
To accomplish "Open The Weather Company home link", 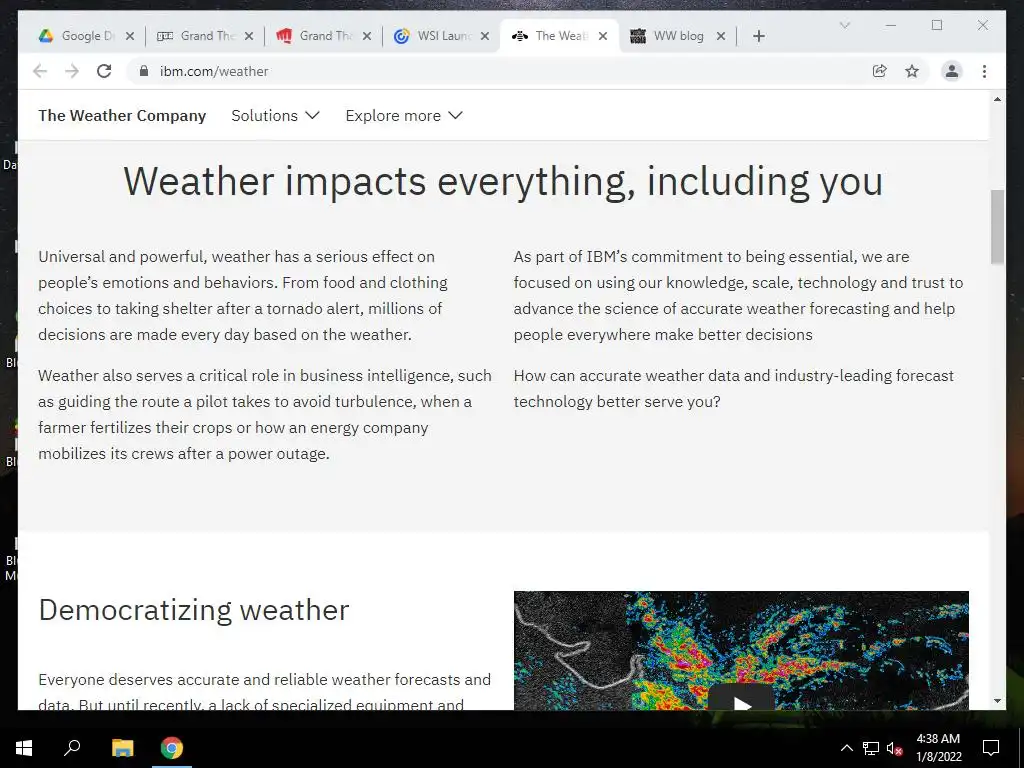I will (122, 116).
